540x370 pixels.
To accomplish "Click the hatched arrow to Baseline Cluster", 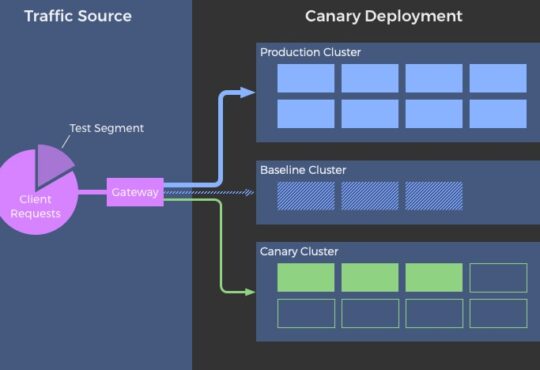I will 209,192.
